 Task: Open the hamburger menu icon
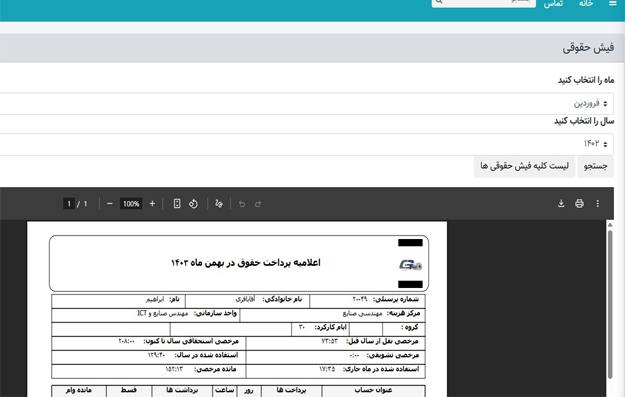tap(613, 4)
